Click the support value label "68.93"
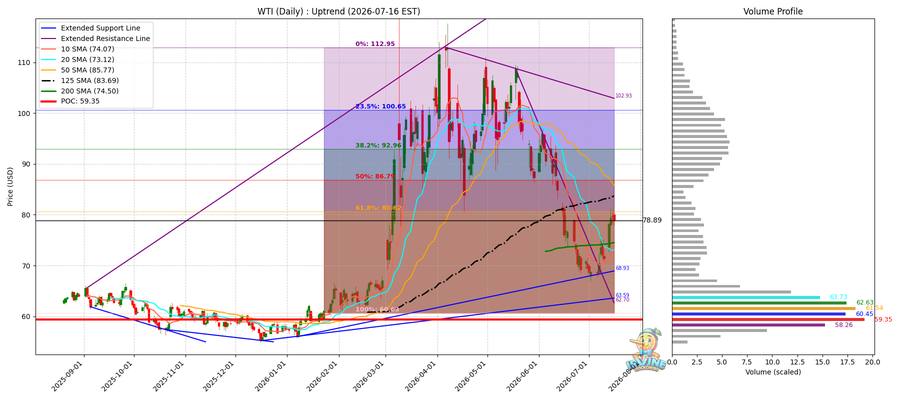This screenshot has width=900, height=400. (x=622, y=268)
